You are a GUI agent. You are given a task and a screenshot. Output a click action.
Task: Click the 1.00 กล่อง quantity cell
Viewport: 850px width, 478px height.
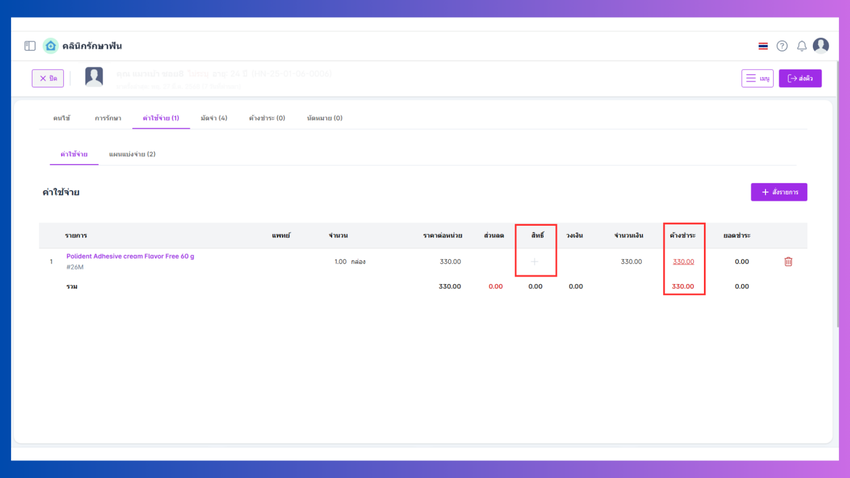pos(350,262)
